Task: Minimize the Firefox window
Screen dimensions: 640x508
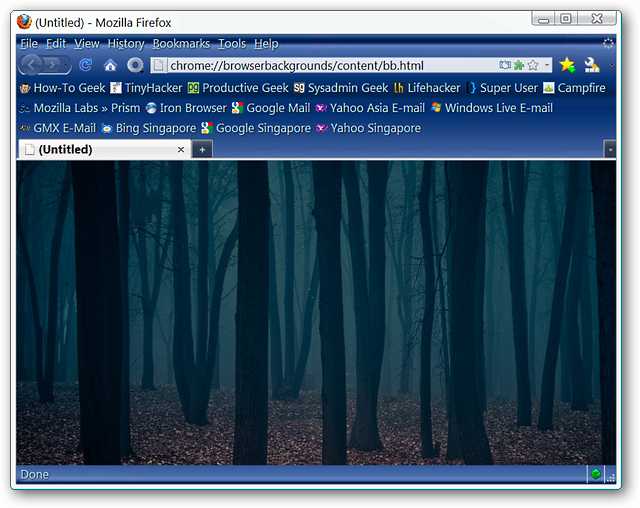Action: [543, 19]
